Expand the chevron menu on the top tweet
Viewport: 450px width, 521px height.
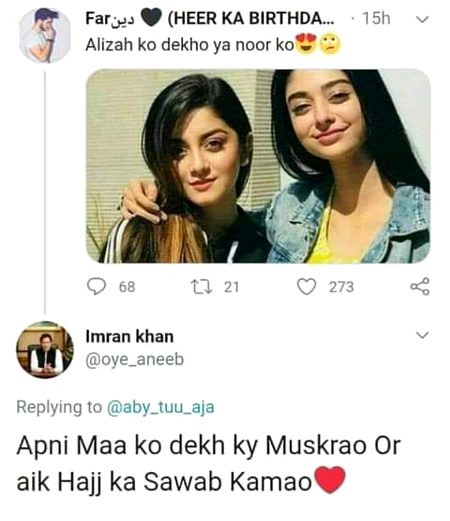click(422, 20)
